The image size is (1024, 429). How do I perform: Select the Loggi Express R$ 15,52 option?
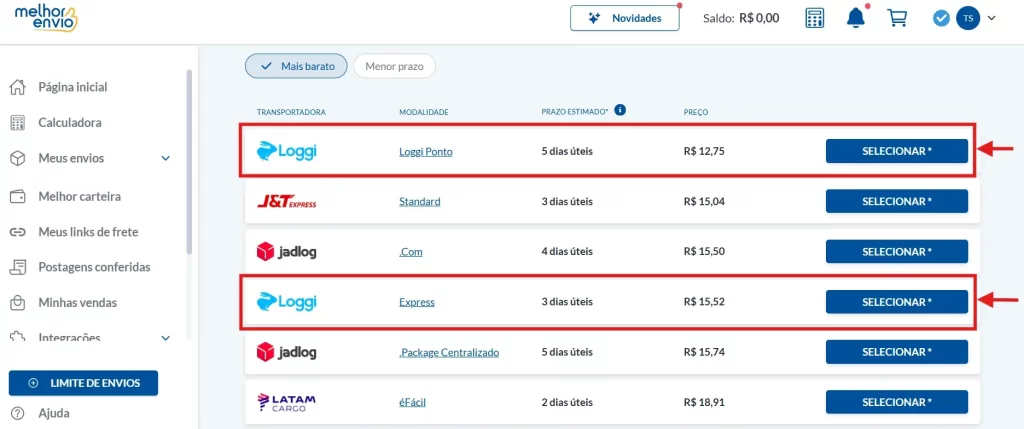coord(897,302)
